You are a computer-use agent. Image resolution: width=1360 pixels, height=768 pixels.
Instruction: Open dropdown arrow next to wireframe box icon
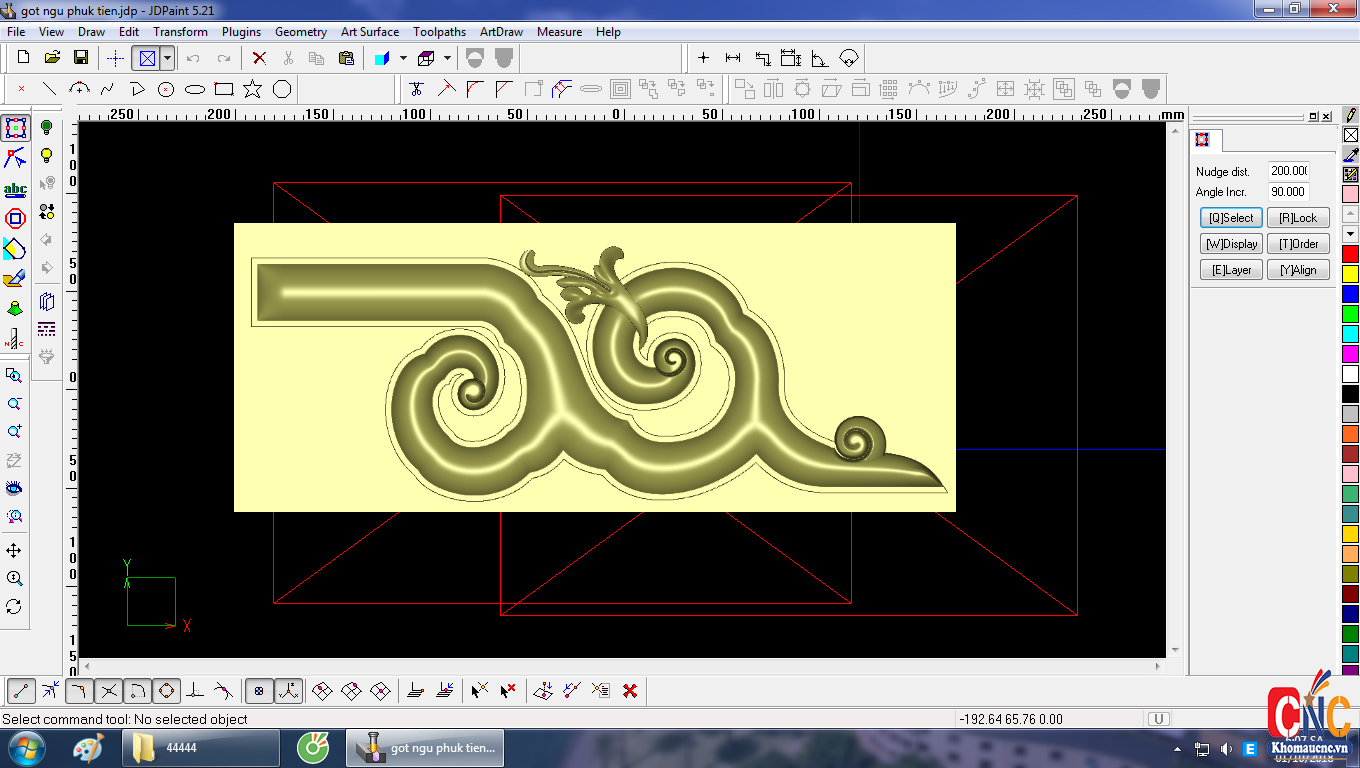click(x=447, y=58)
